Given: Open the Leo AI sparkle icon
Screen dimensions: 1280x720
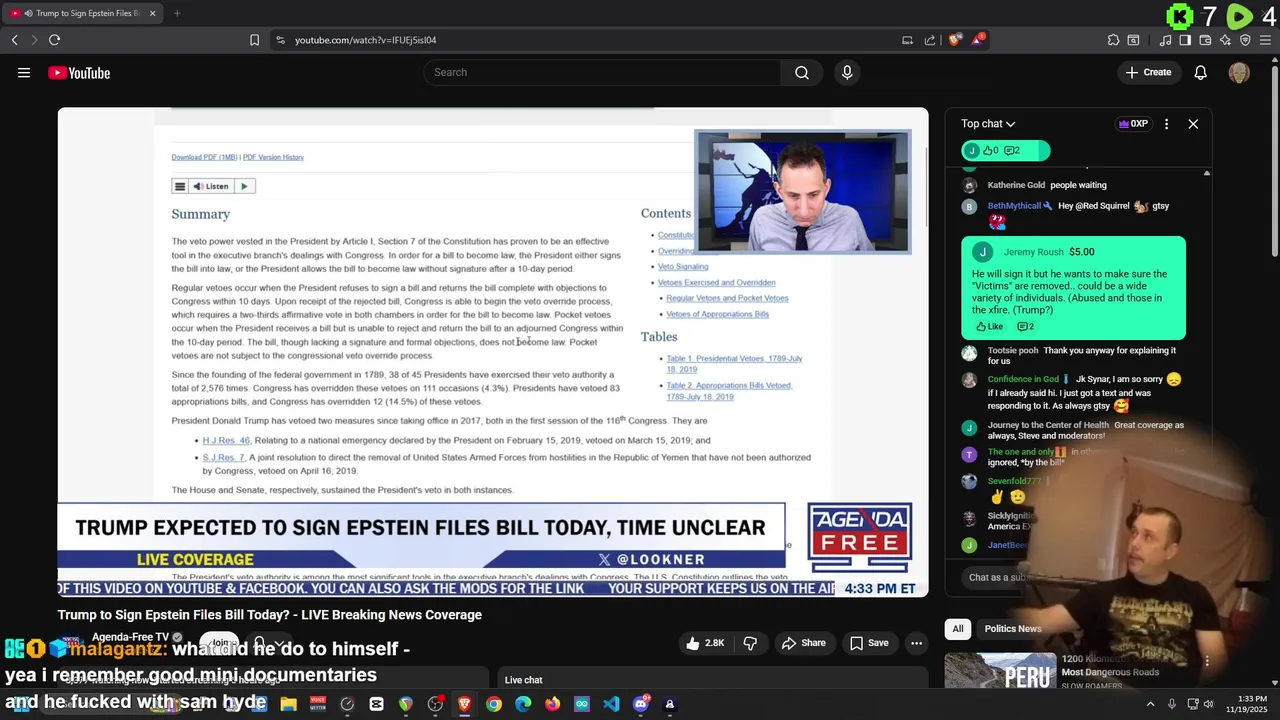Looking at the screenshot, I should point(1225,40).
